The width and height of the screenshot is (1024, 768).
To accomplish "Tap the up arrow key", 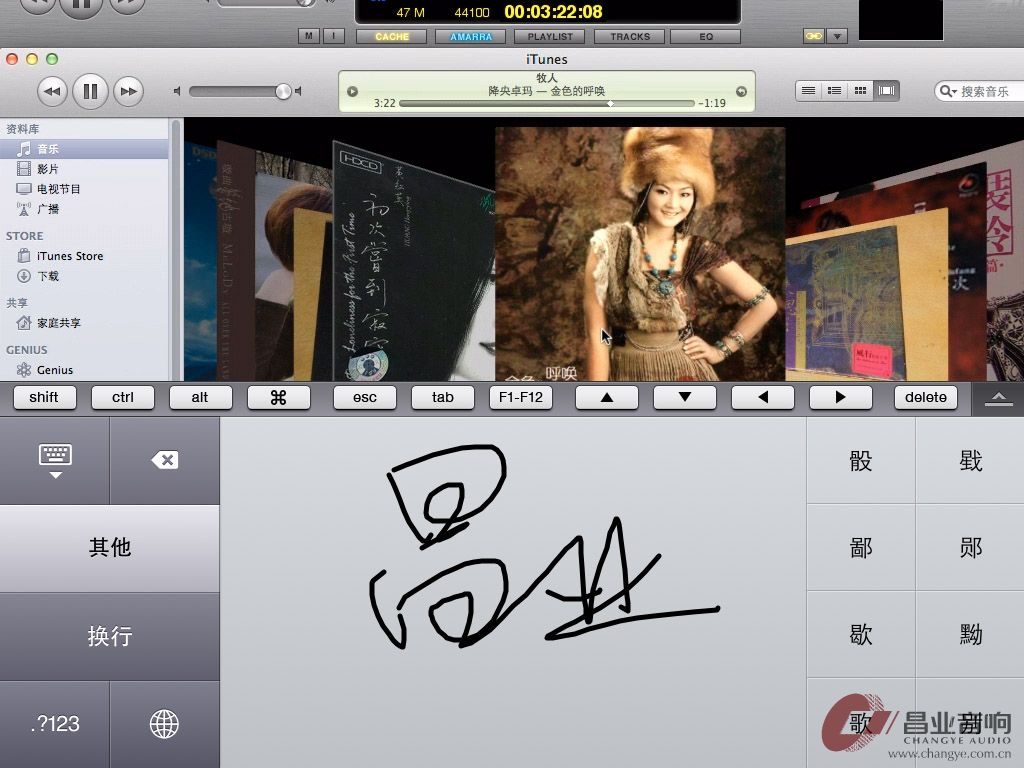I will click(x=607, y=397).
